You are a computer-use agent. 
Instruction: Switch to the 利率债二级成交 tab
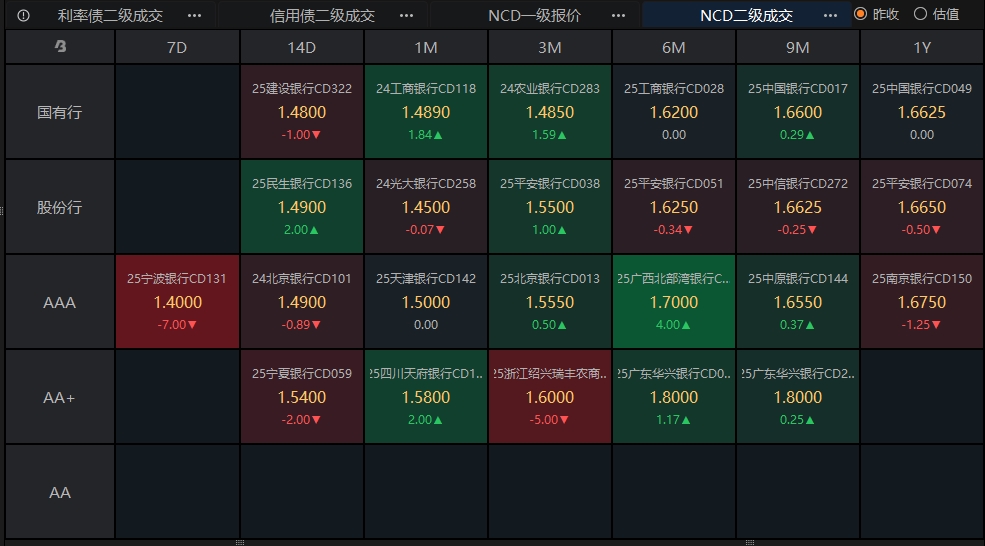(x=111, y=16)
